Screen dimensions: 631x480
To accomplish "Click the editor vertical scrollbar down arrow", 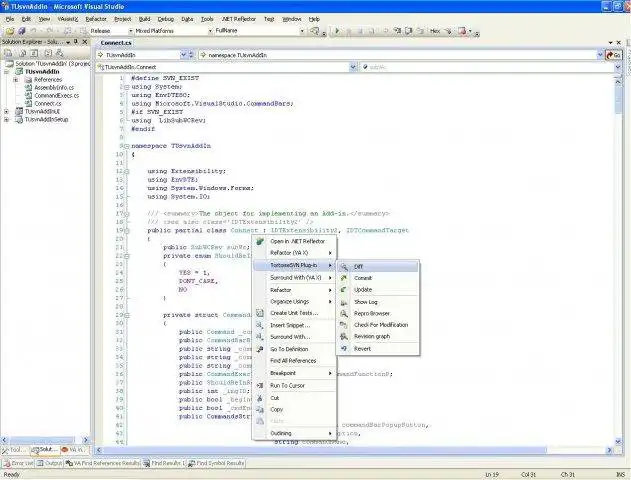I will click(x=618, y=441).
